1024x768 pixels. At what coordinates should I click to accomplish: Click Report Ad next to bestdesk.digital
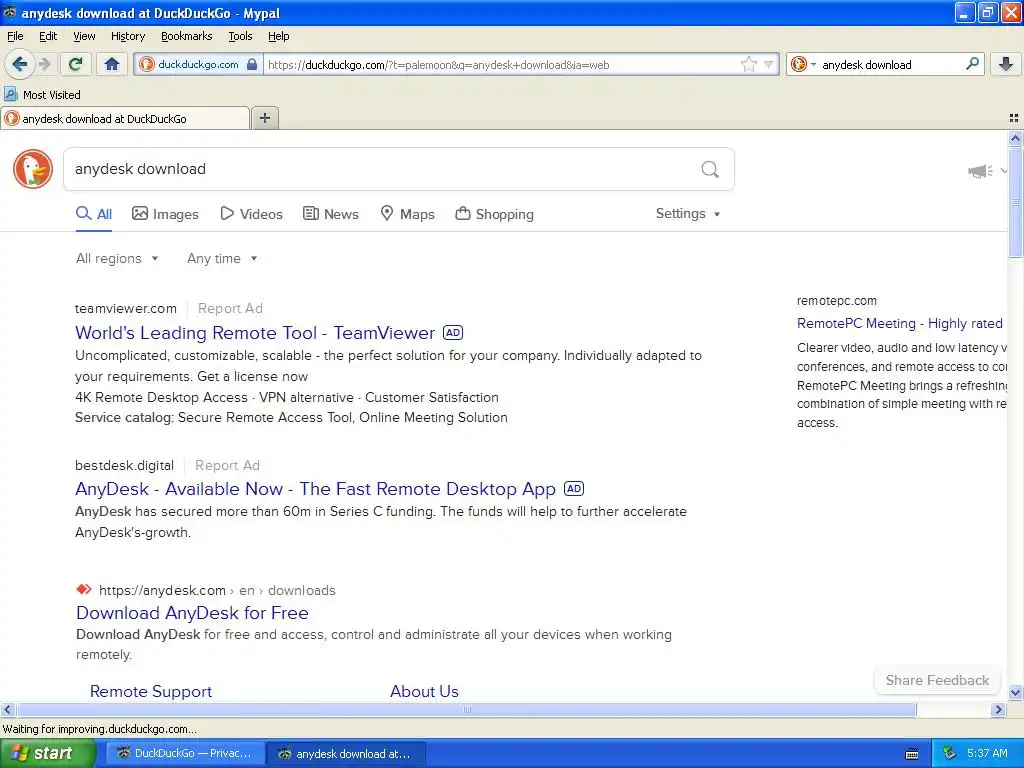pyautogui.click(x=227, y=465)
